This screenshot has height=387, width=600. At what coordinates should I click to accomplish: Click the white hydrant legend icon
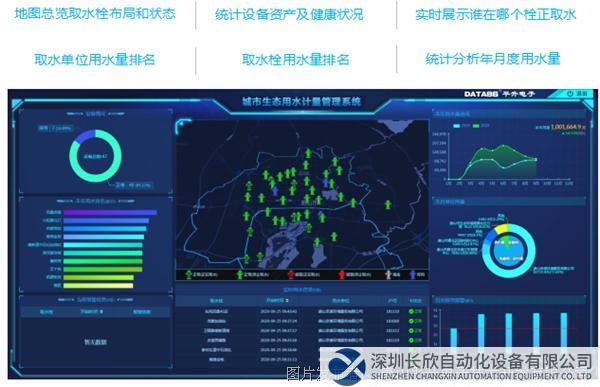(389, 274)
